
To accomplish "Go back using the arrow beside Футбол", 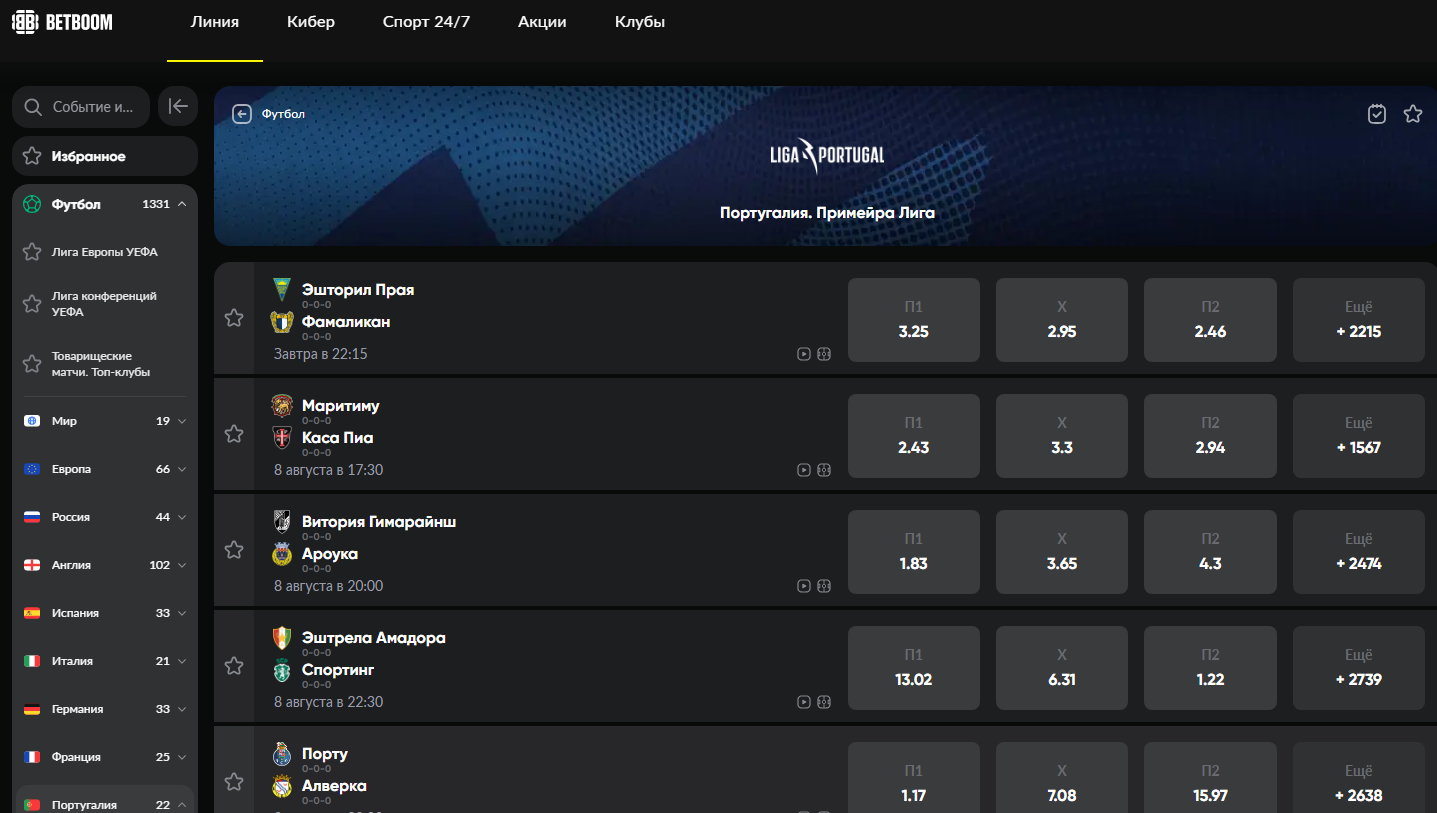I will pyautogui.click(x=241, y=114).
